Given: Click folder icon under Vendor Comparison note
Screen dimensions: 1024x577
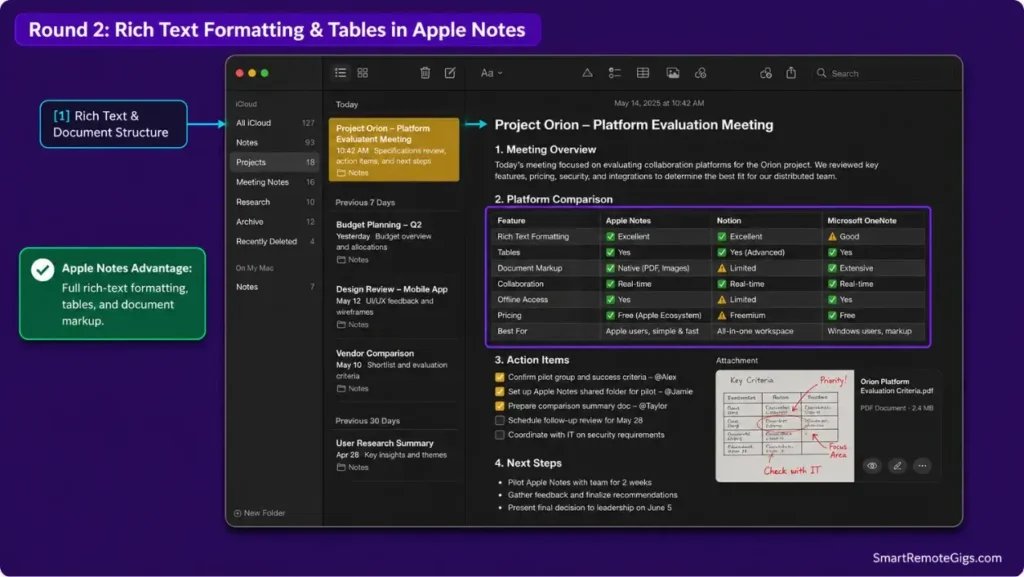Looking at the screenshot, I should coord(341,388).
